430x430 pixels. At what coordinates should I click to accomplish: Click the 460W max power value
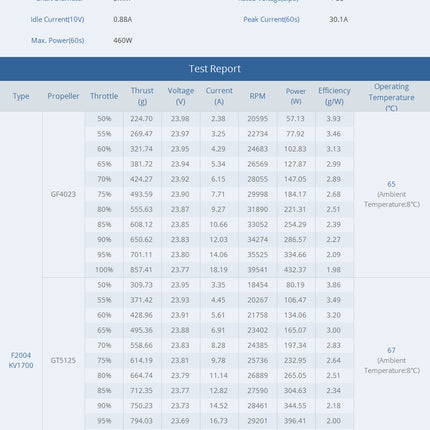tap(123, 41)
